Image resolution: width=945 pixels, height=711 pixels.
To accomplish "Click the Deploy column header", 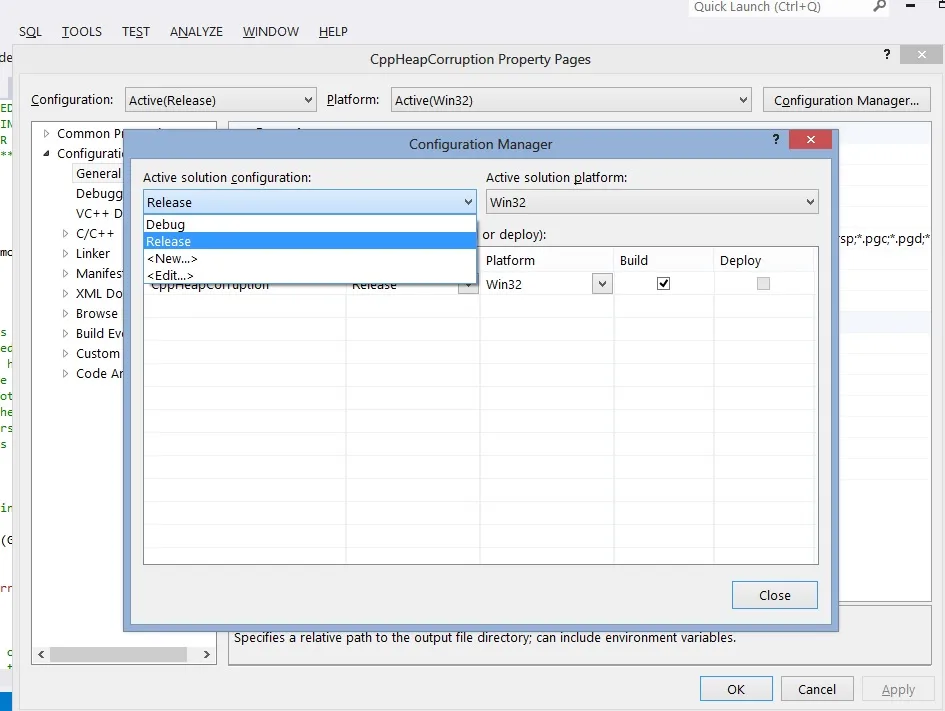I will click(764, 260).
